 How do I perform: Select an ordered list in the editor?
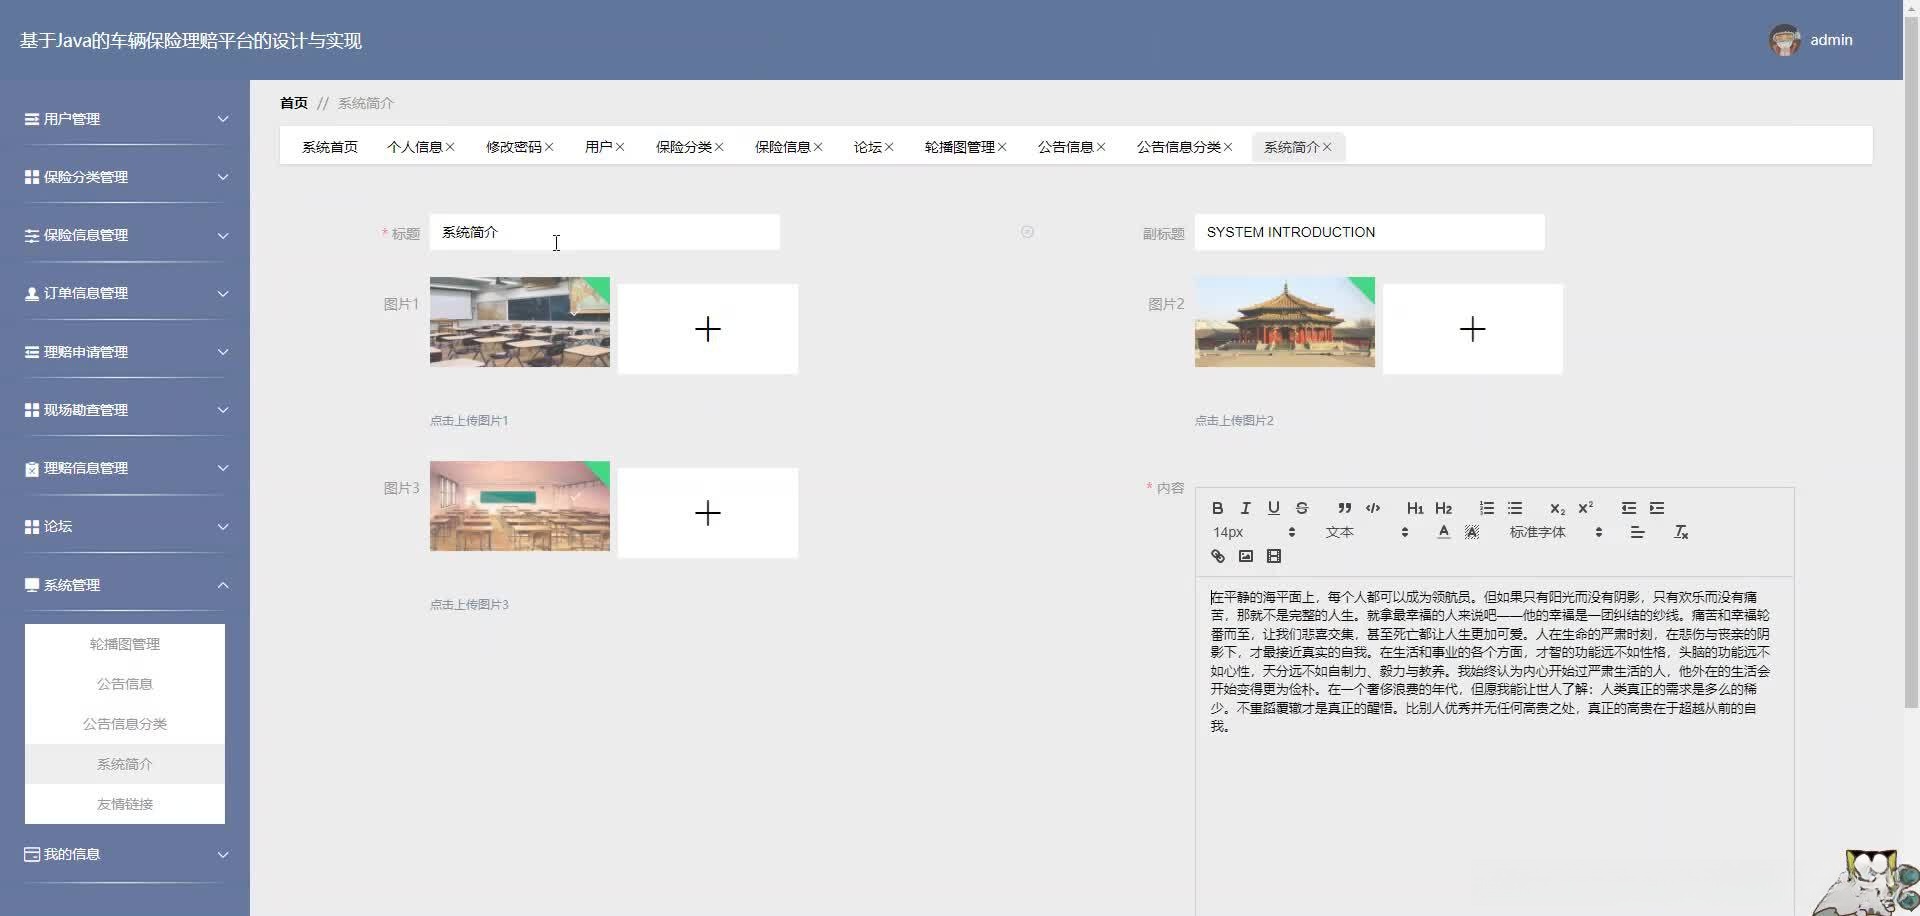(x=1486, y=508)
